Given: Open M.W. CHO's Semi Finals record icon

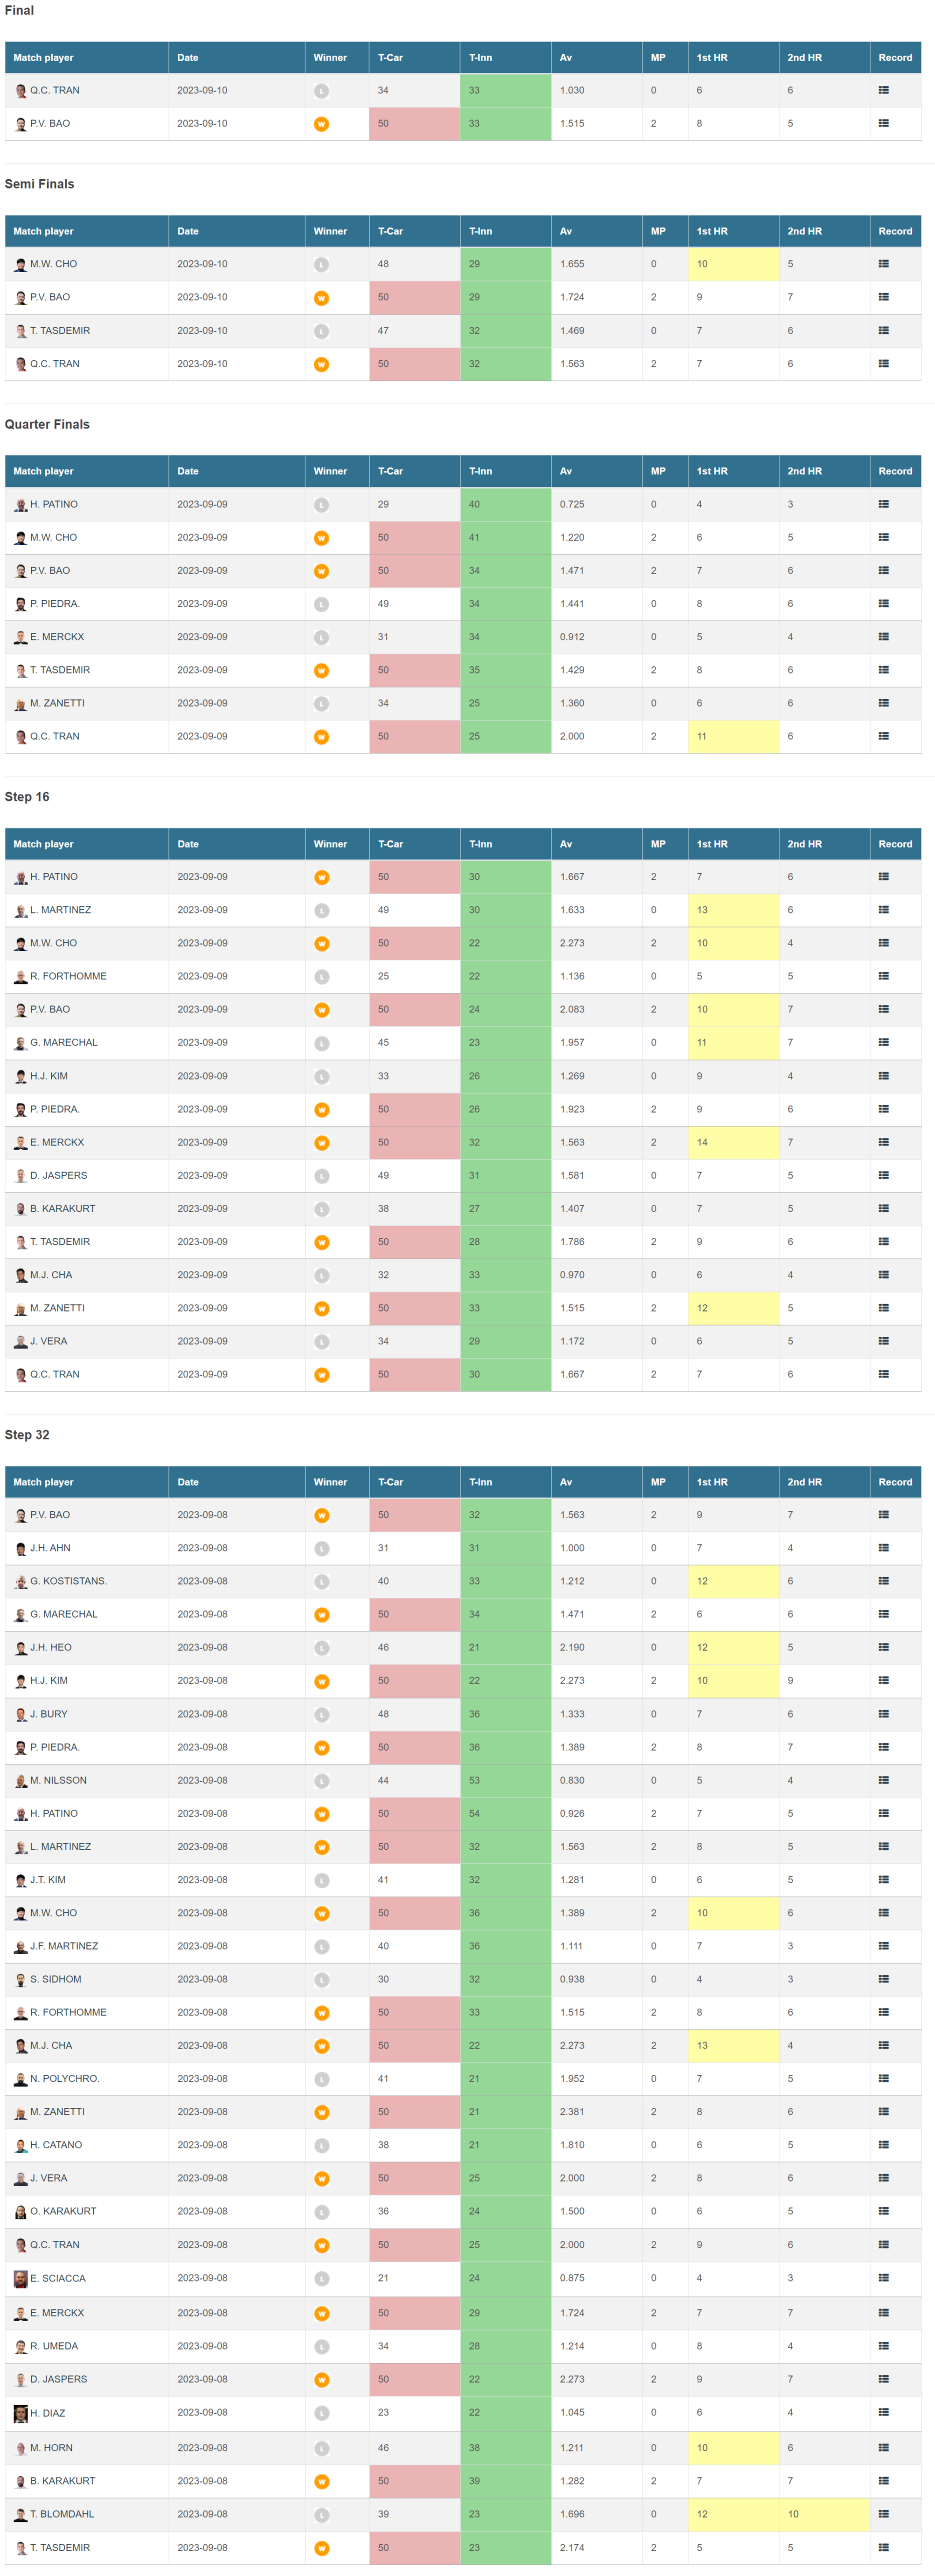Looking at the screenshot, I should click(x=883, y=264).
